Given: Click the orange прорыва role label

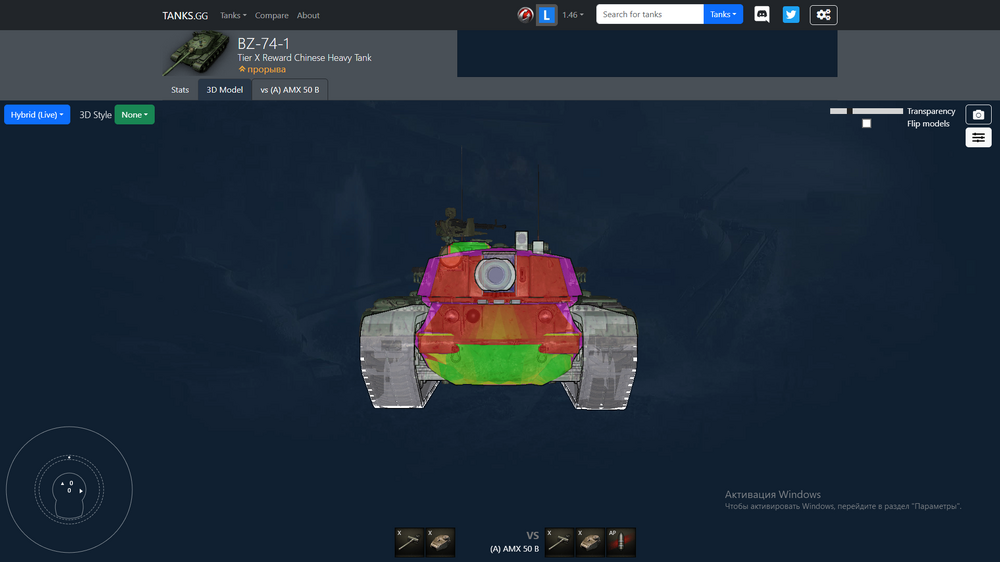Looking at the screenshot, I should (x=262, y=69).
